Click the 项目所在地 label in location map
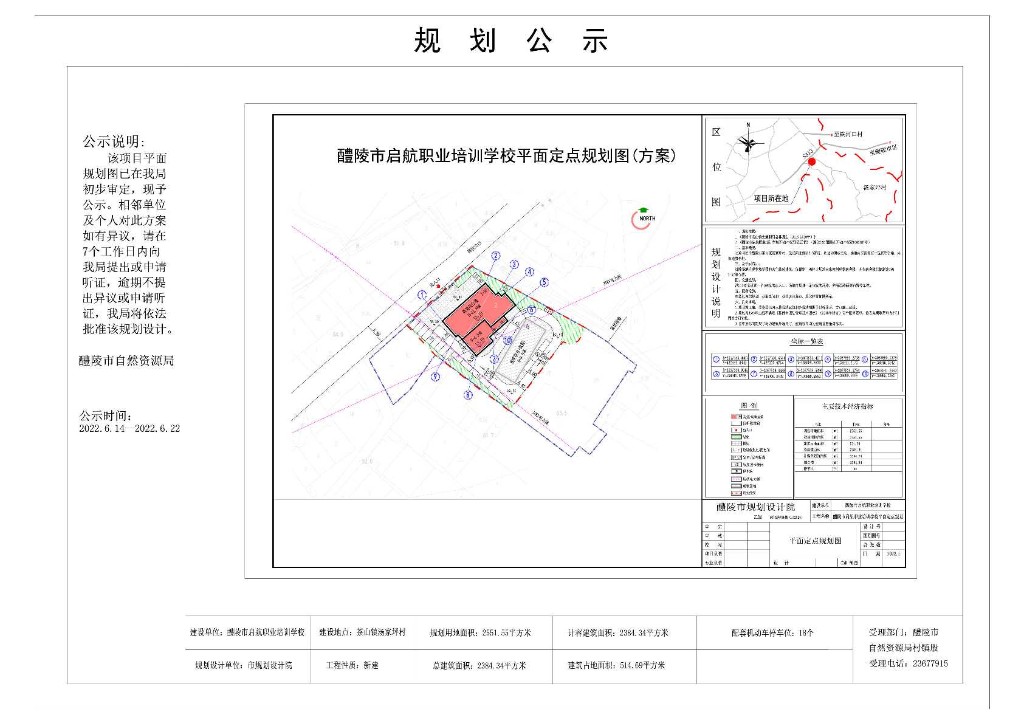This screenshot has height=724, width=1024. (x=771, y=199)
